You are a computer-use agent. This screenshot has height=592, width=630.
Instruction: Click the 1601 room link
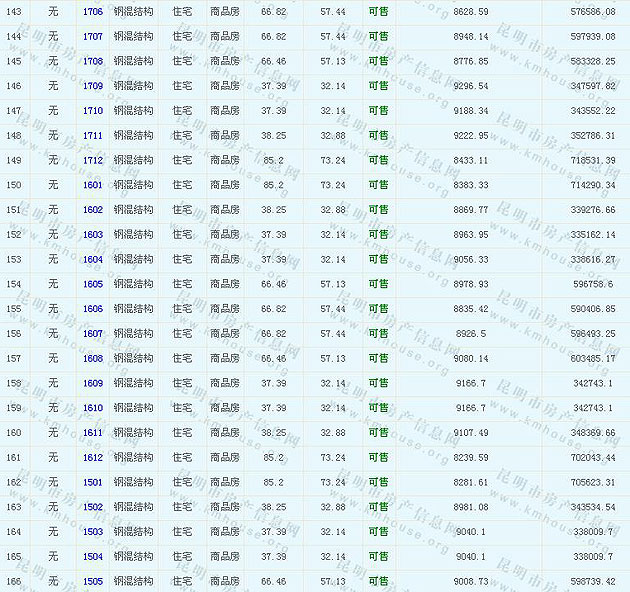92,185
